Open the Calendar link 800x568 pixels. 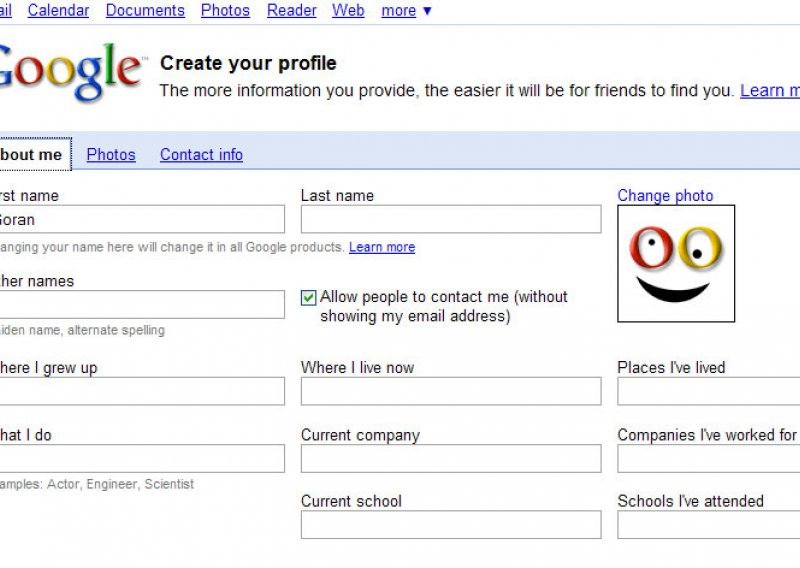point(58,10)
